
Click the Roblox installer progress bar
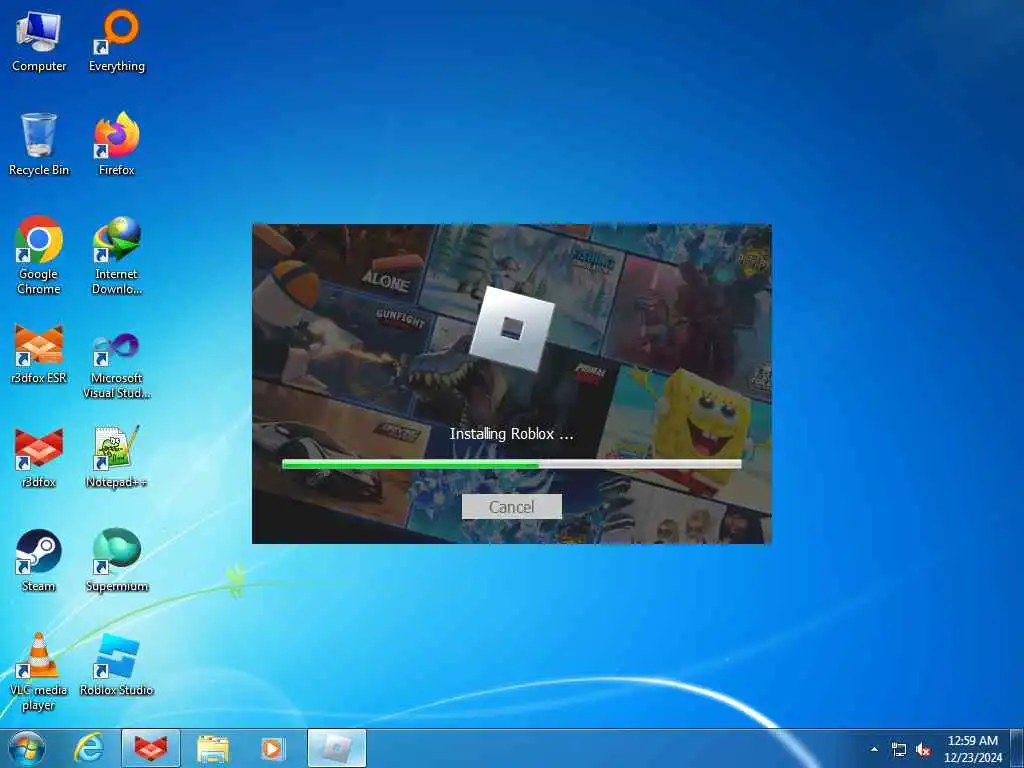511,464
